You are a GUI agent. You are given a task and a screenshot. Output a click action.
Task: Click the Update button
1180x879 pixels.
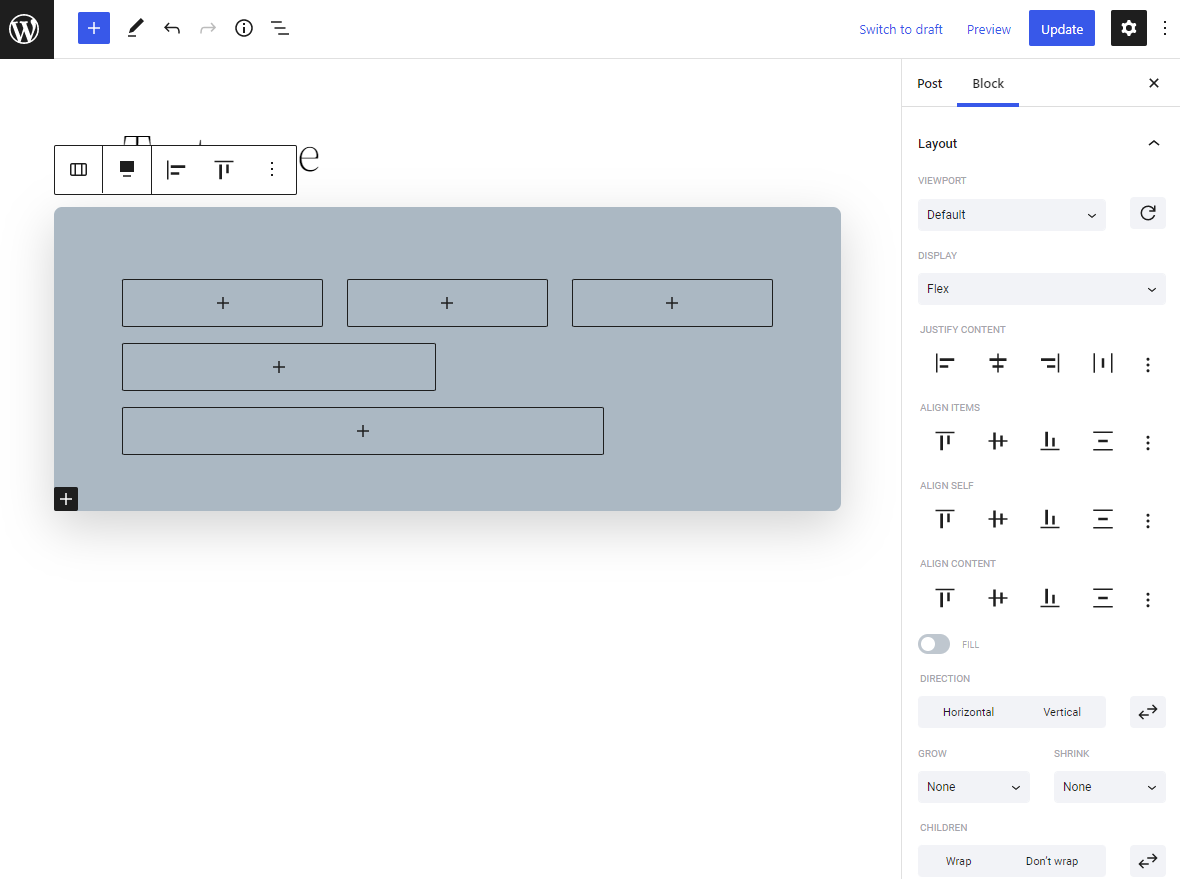tap(1062, 29)
